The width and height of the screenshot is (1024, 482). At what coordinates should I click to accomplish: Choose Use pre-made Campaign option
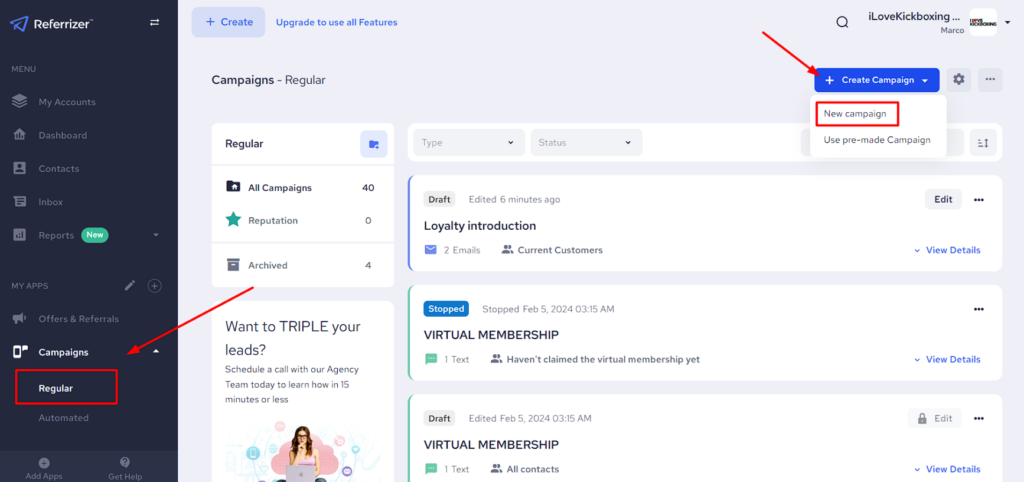click(876, 140)
